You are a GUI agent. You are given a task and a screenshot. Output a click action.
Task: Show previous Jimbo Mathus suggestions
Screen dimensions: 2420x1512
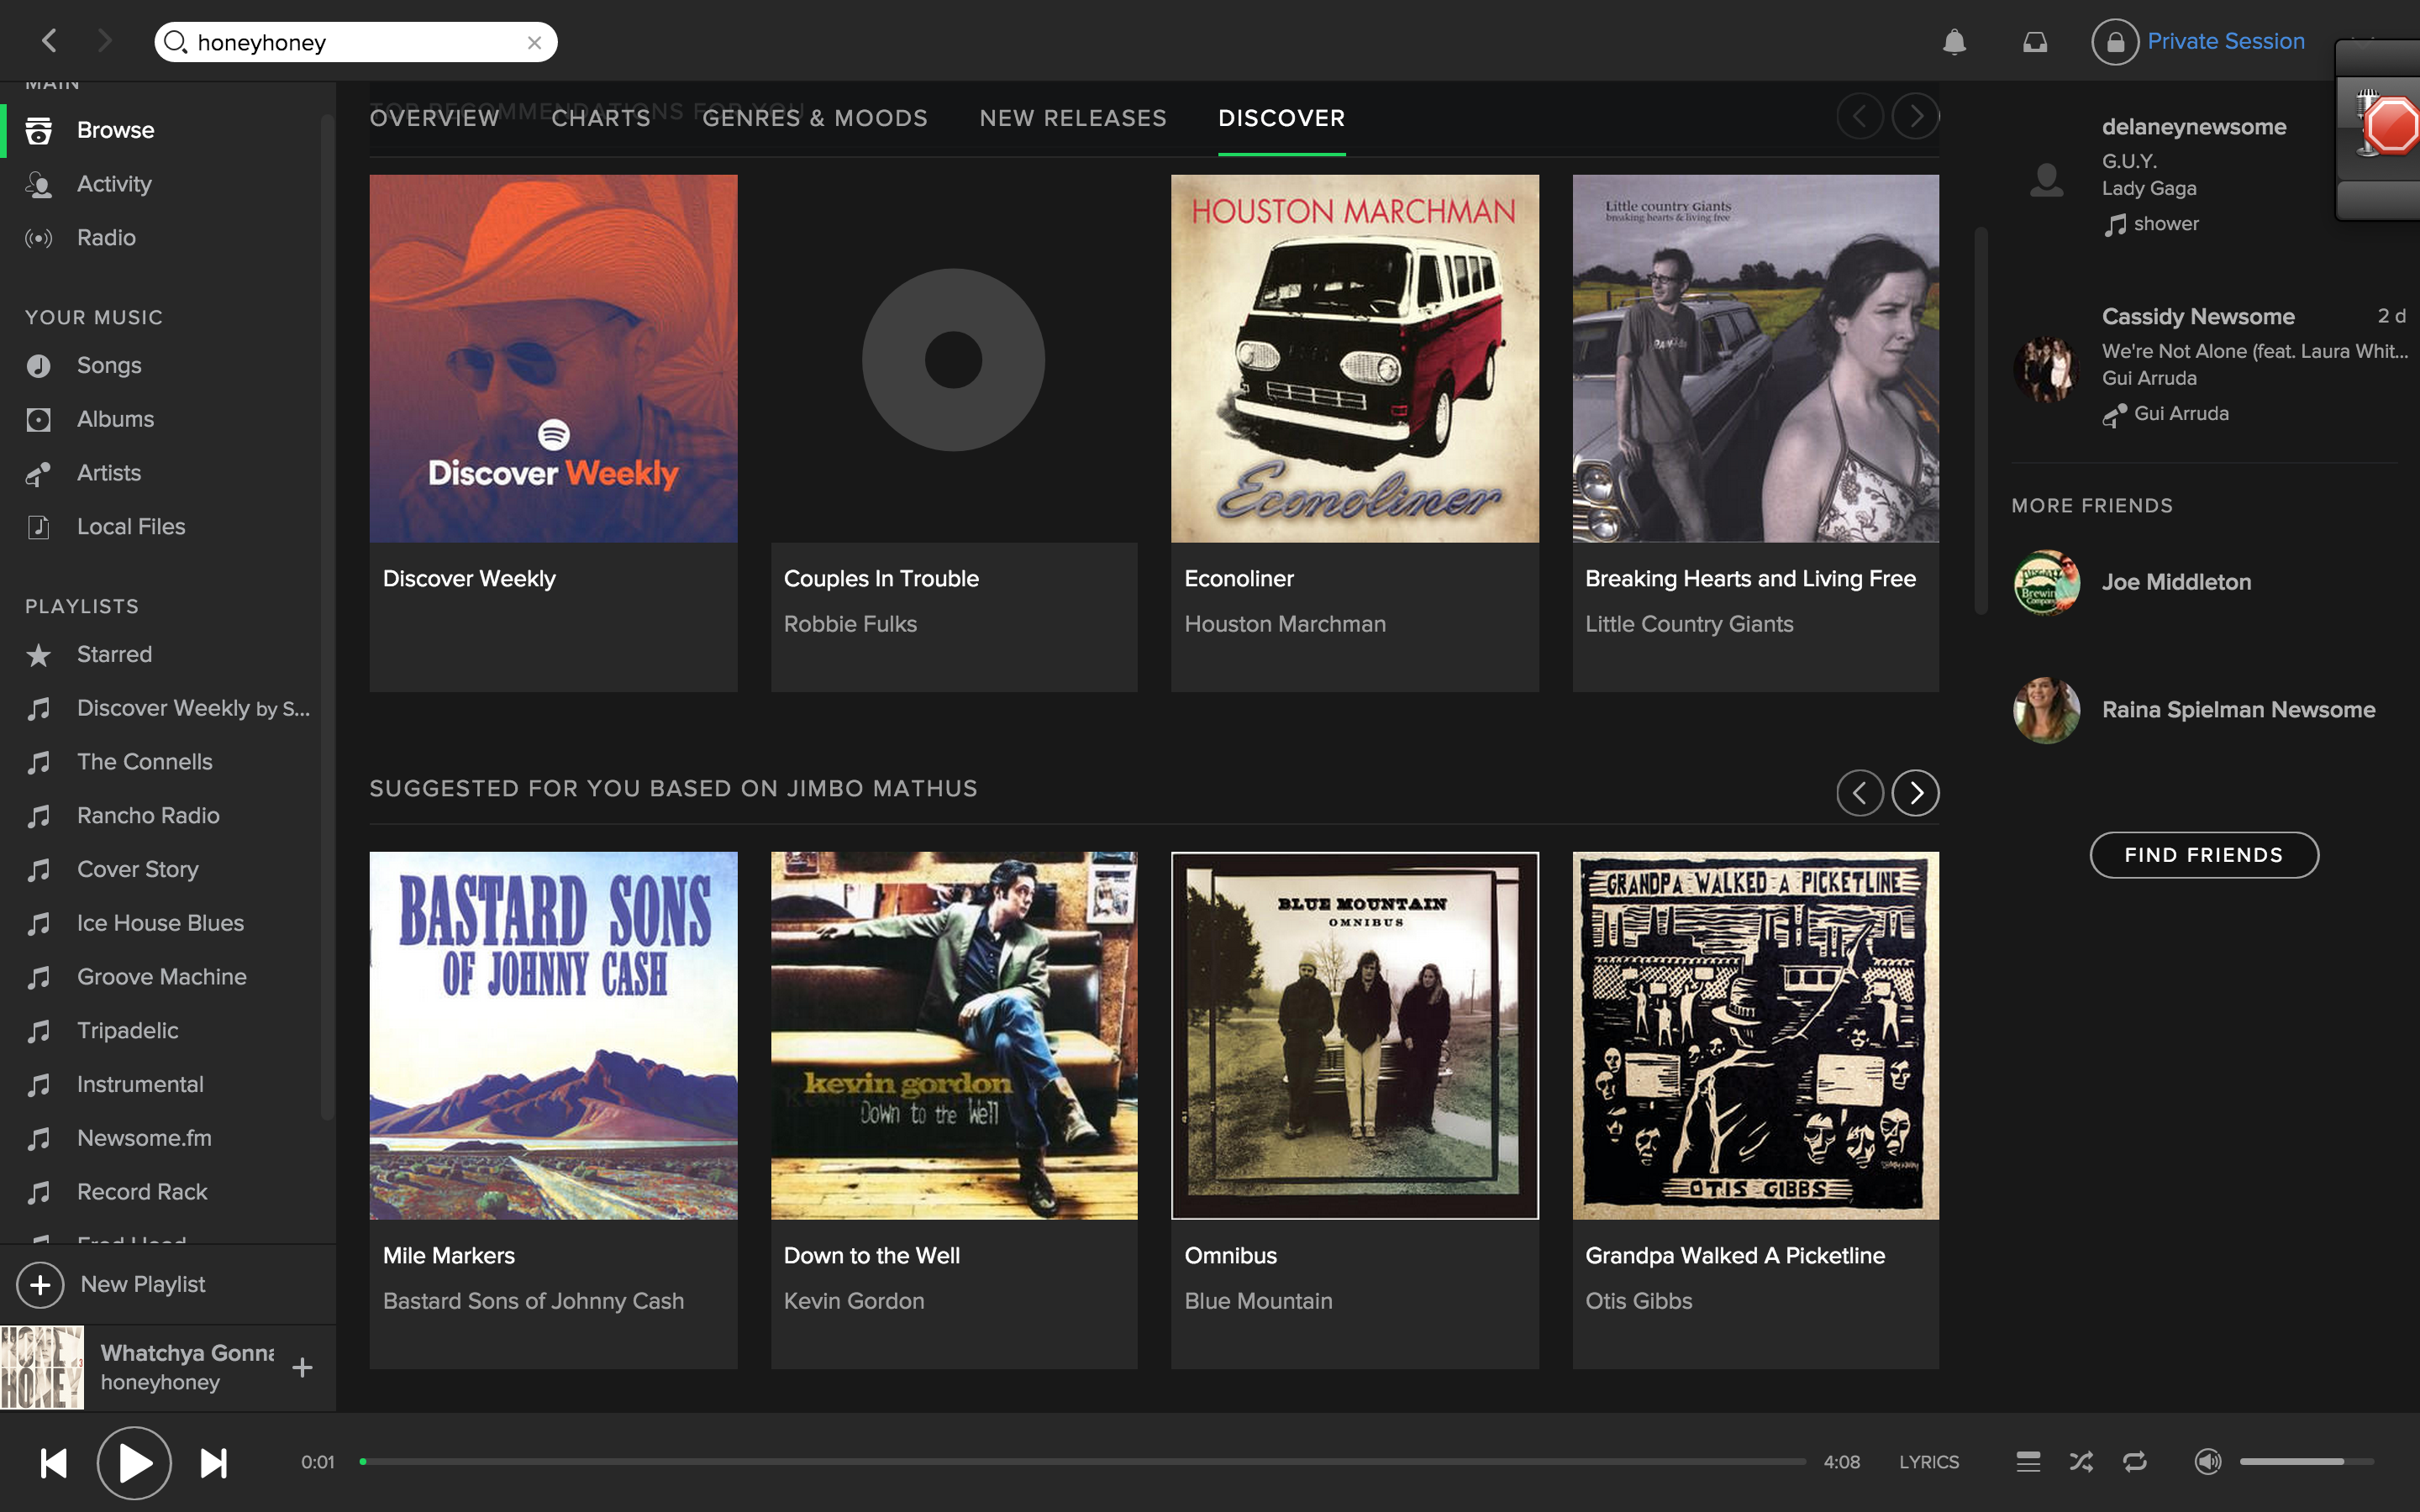(1860, 793)
